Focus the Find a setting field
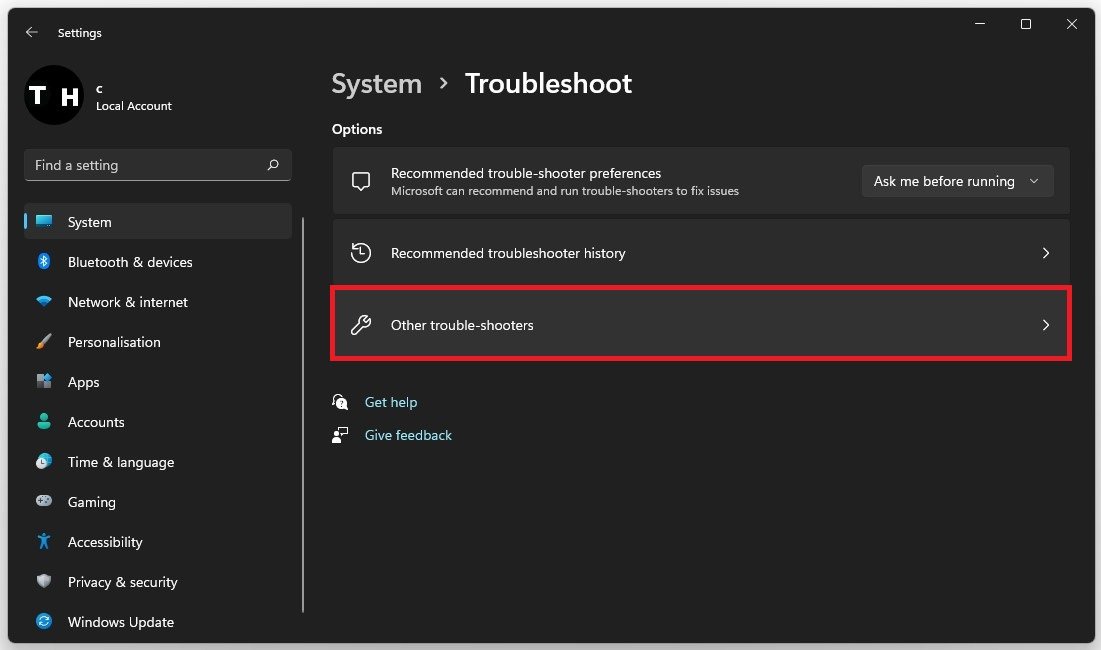Image resolution: width=1101 pixels, height=650 pixels. [145, 165]
